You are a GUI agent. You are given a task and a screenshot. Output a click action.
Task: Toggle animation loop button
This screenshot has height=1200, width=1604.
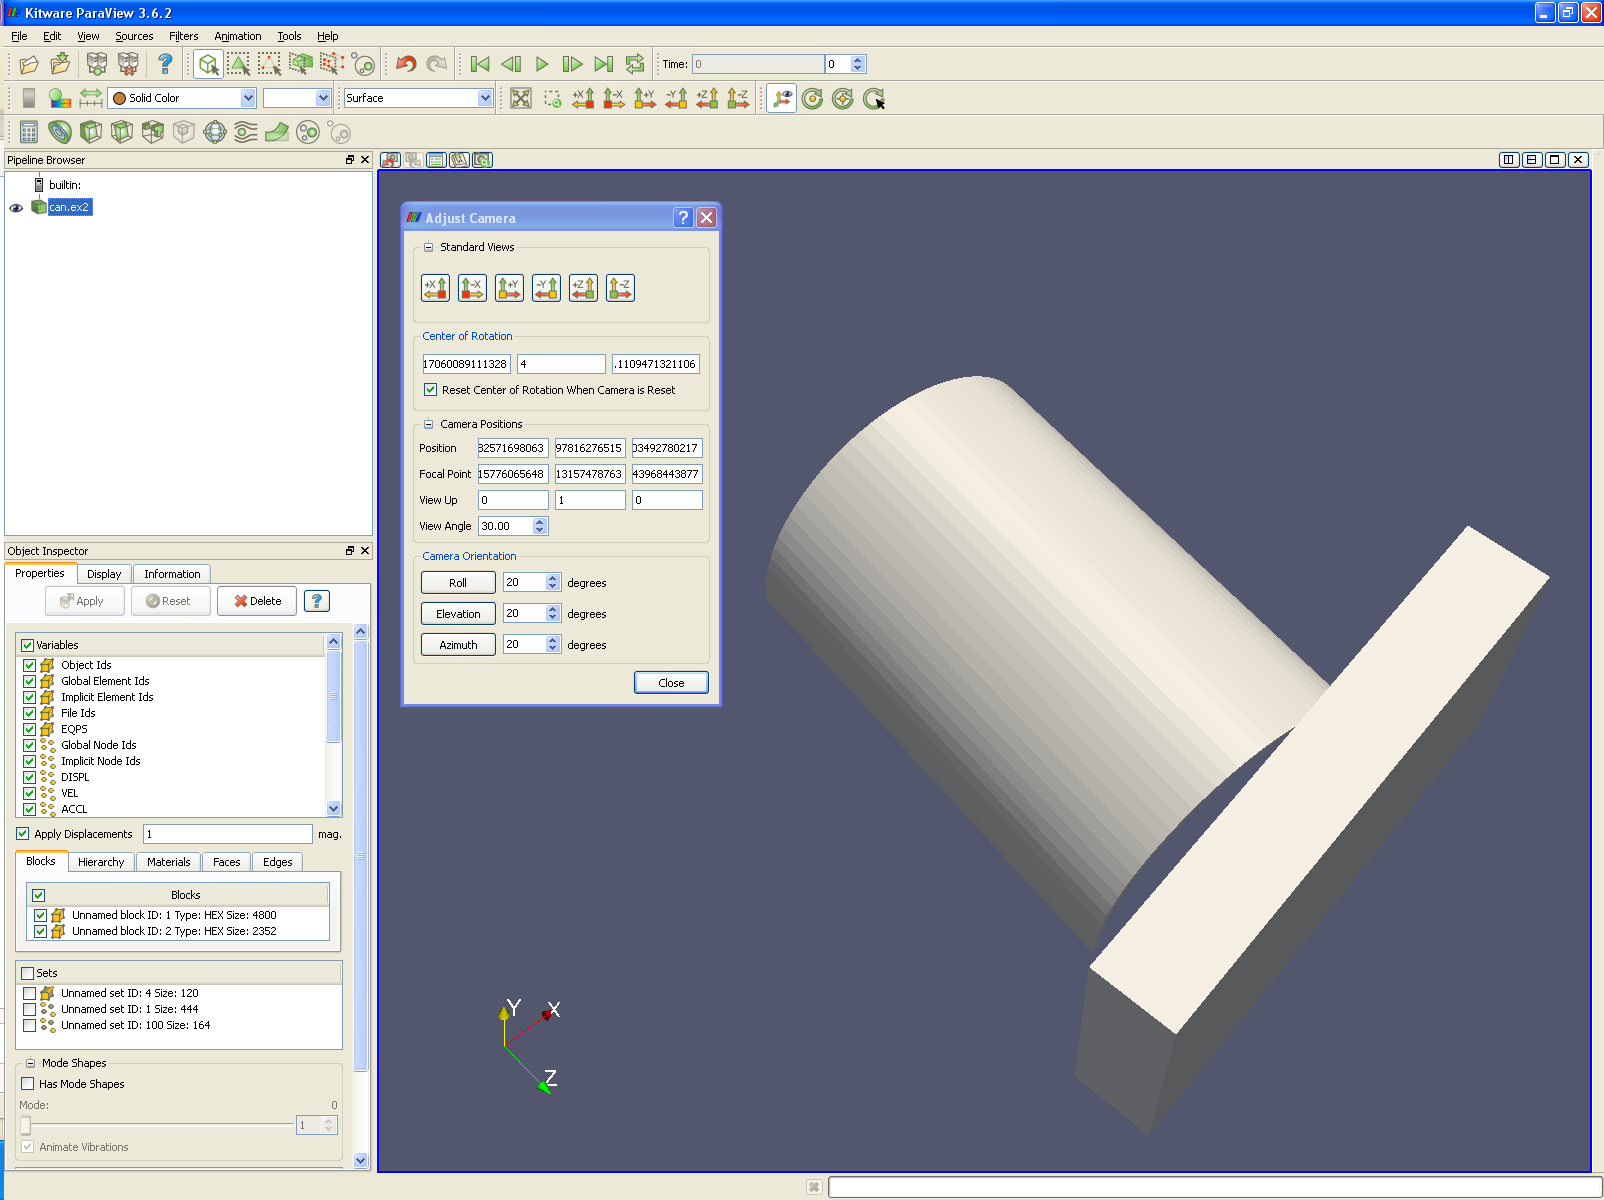pos(635,64)
